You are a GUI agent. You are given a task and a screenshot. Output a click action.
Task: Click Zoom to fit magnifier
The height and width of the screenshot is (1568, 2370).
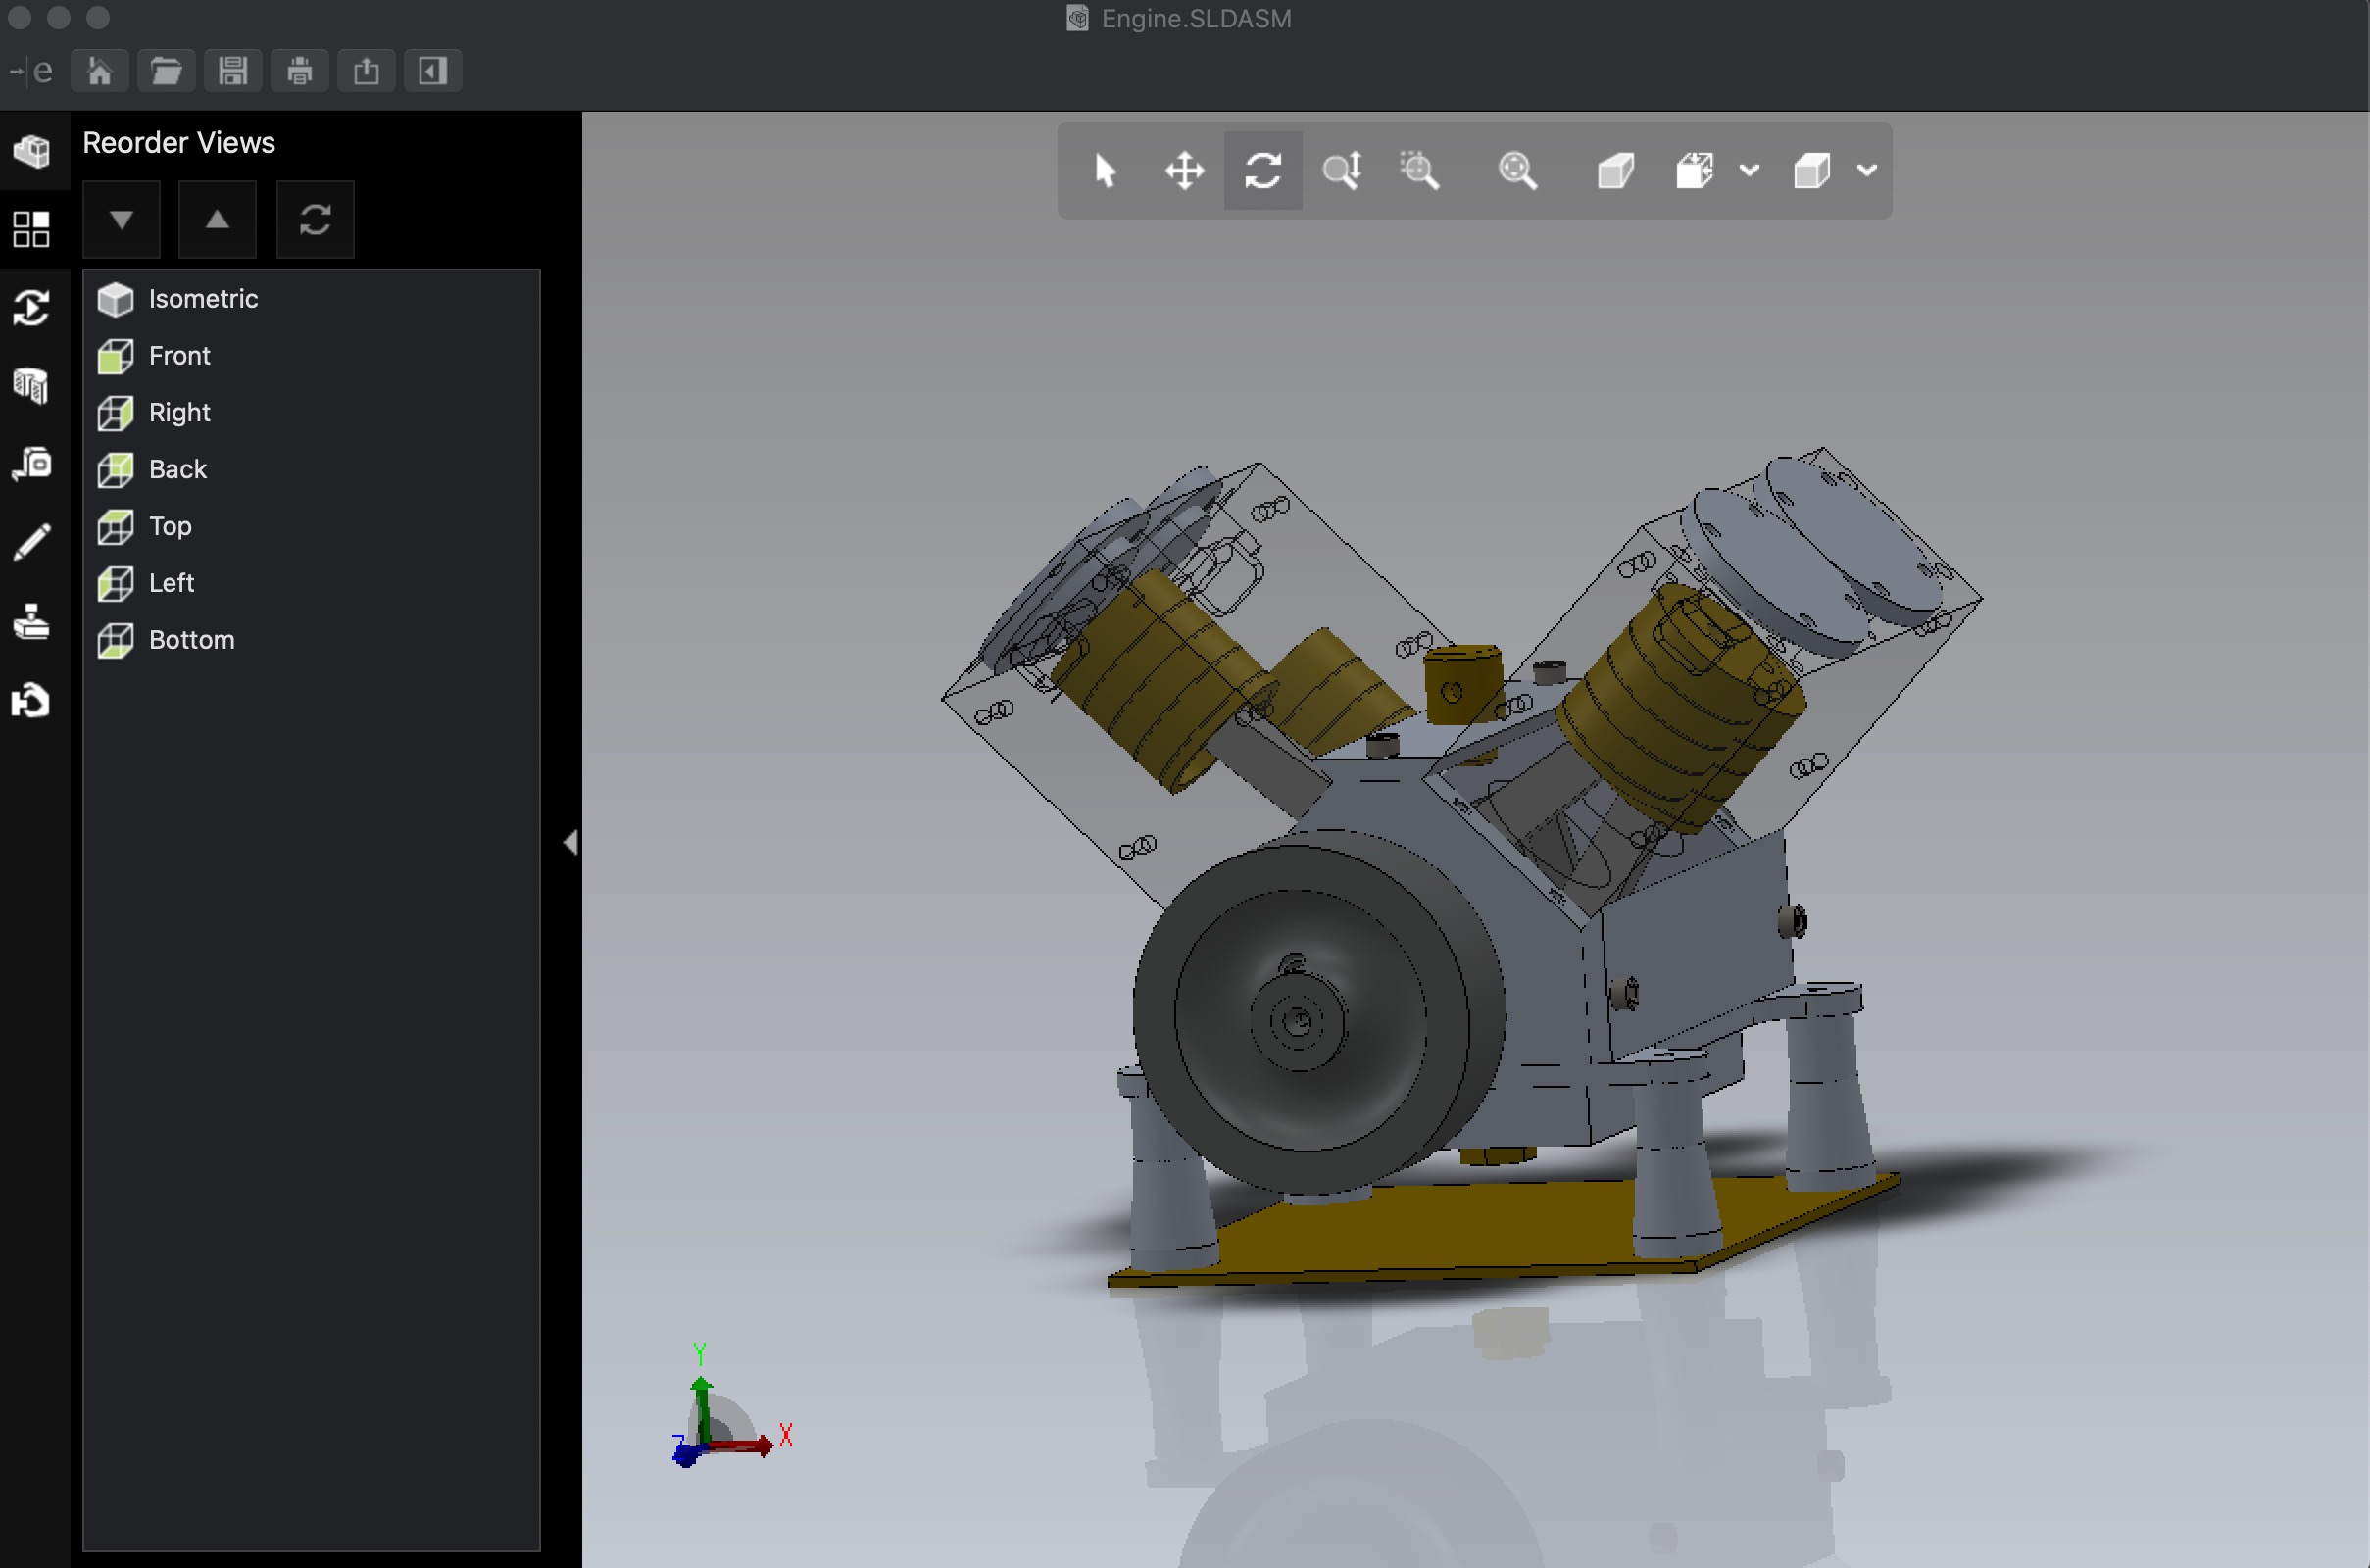click(x=1517, y=171)
